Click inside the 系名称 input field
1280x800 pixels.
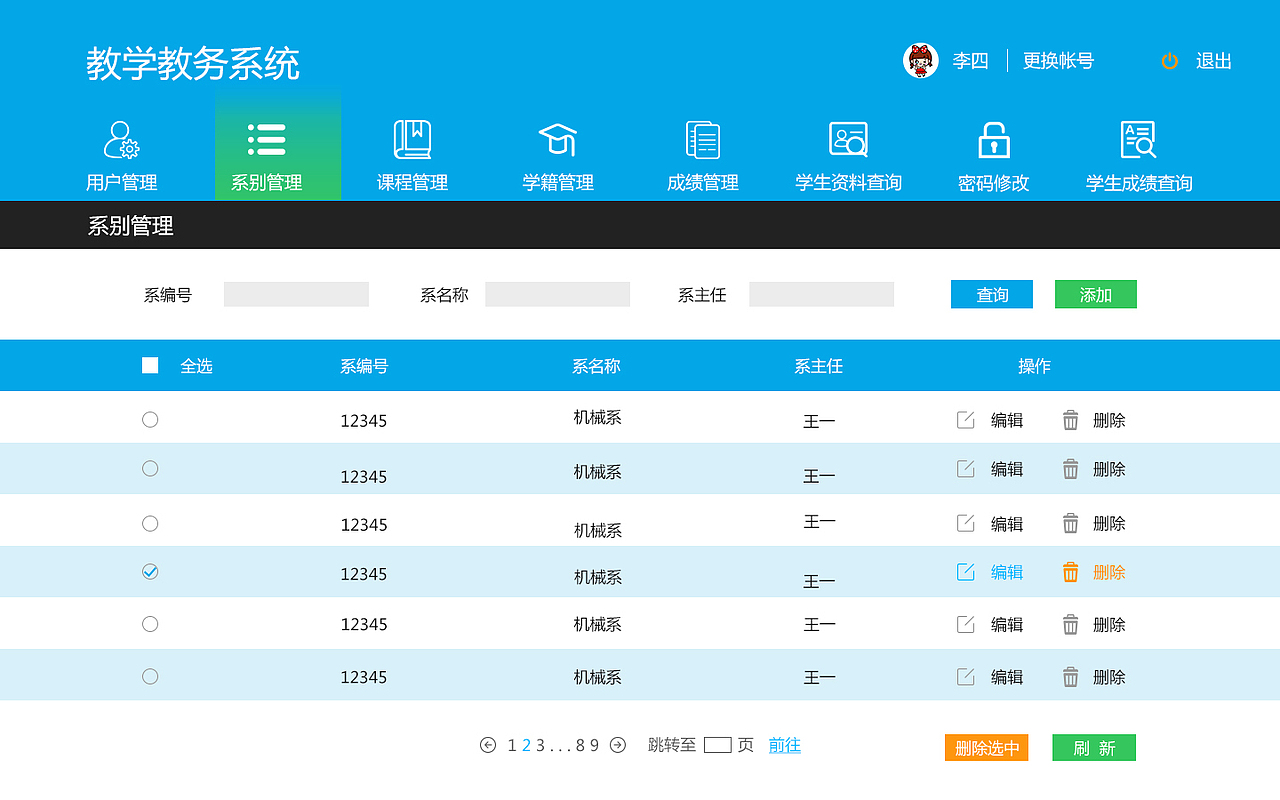click(x=557, y=294)
